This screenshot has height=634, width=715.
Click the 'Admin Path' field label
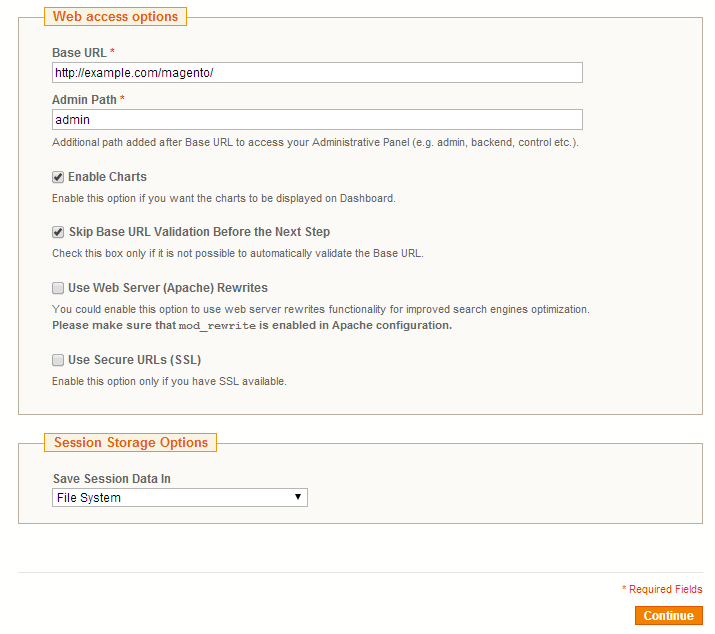click(84, 100)
